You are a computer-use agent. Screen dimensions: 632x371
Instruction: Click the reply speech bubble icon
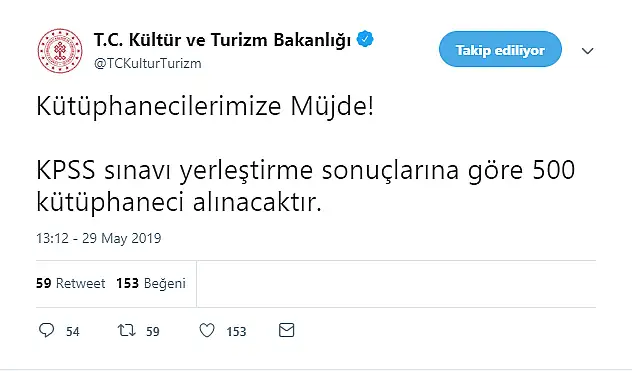tap(46, 330)
